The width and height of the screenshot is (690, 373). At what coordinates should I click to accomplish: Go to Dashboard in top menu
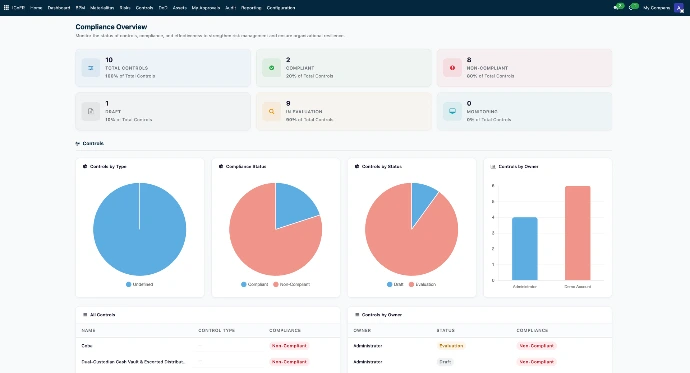pos(59,8)
